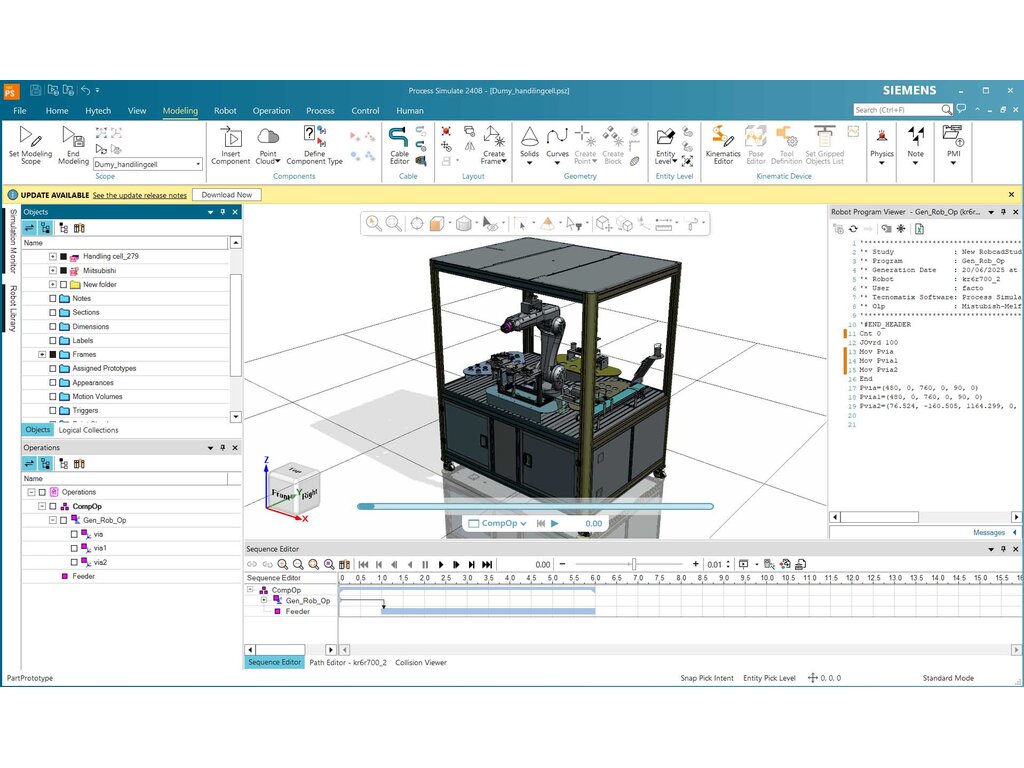Click Download Now button

(x=227, y=195)
